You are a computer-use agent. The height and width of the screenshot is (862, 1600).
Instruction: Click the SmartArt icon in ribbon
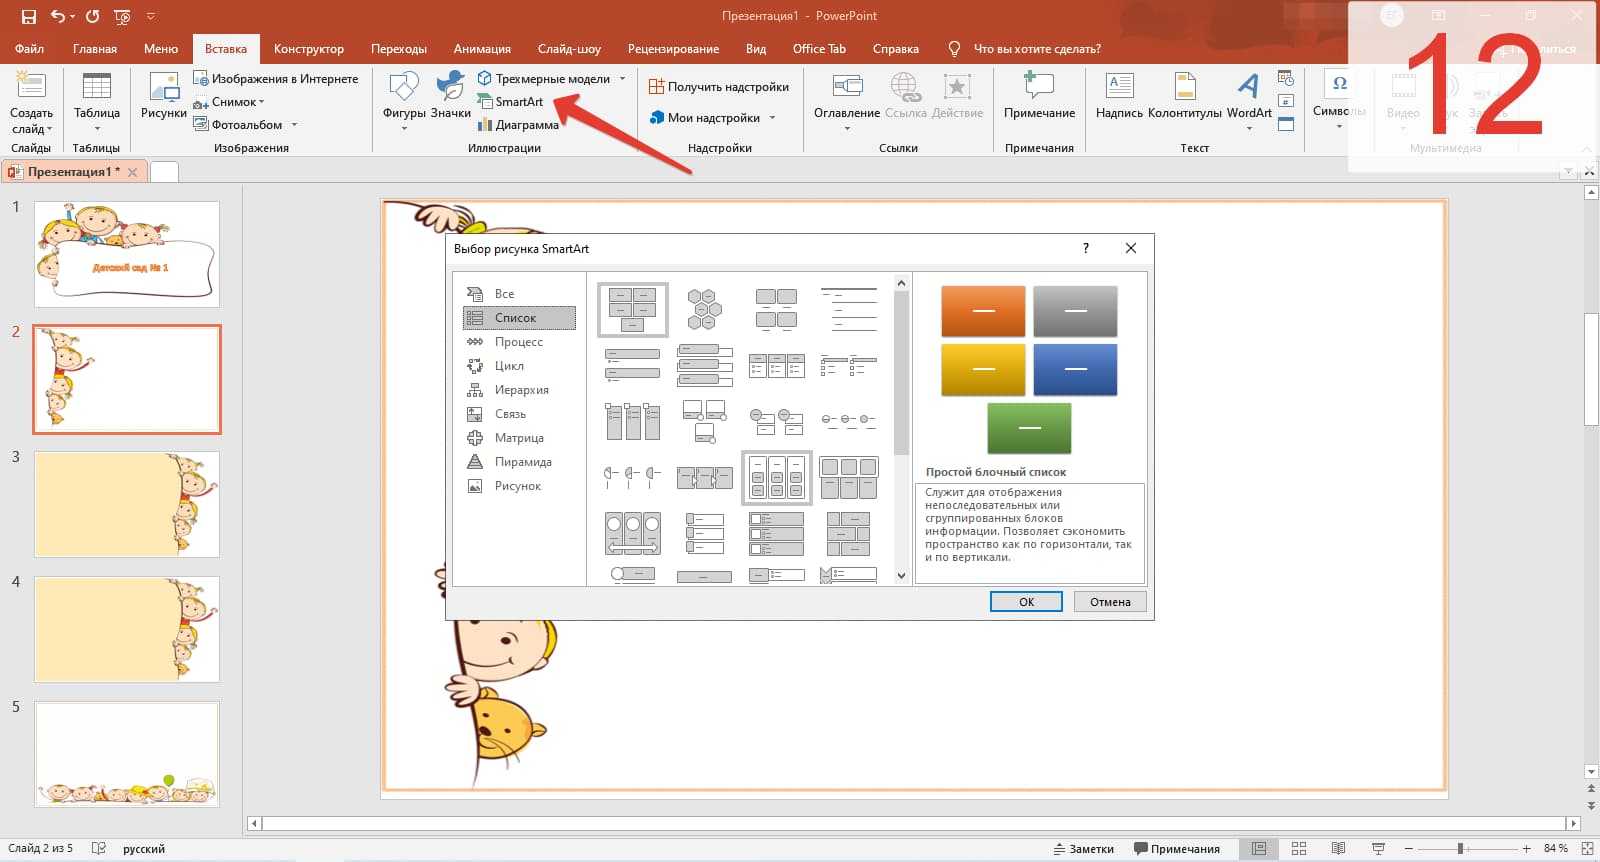click(x=485, y=101)
